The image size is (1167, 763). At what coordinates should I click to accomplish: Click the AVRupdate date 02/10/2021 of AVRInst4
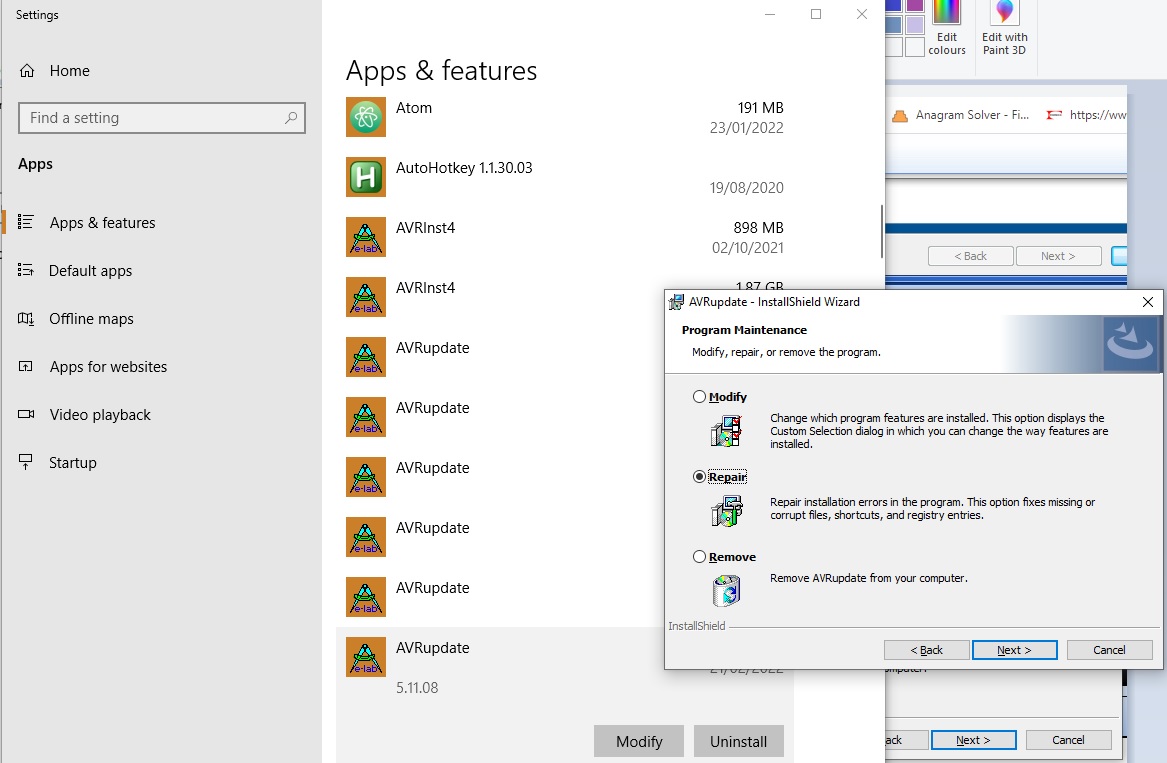click(747, 248)
